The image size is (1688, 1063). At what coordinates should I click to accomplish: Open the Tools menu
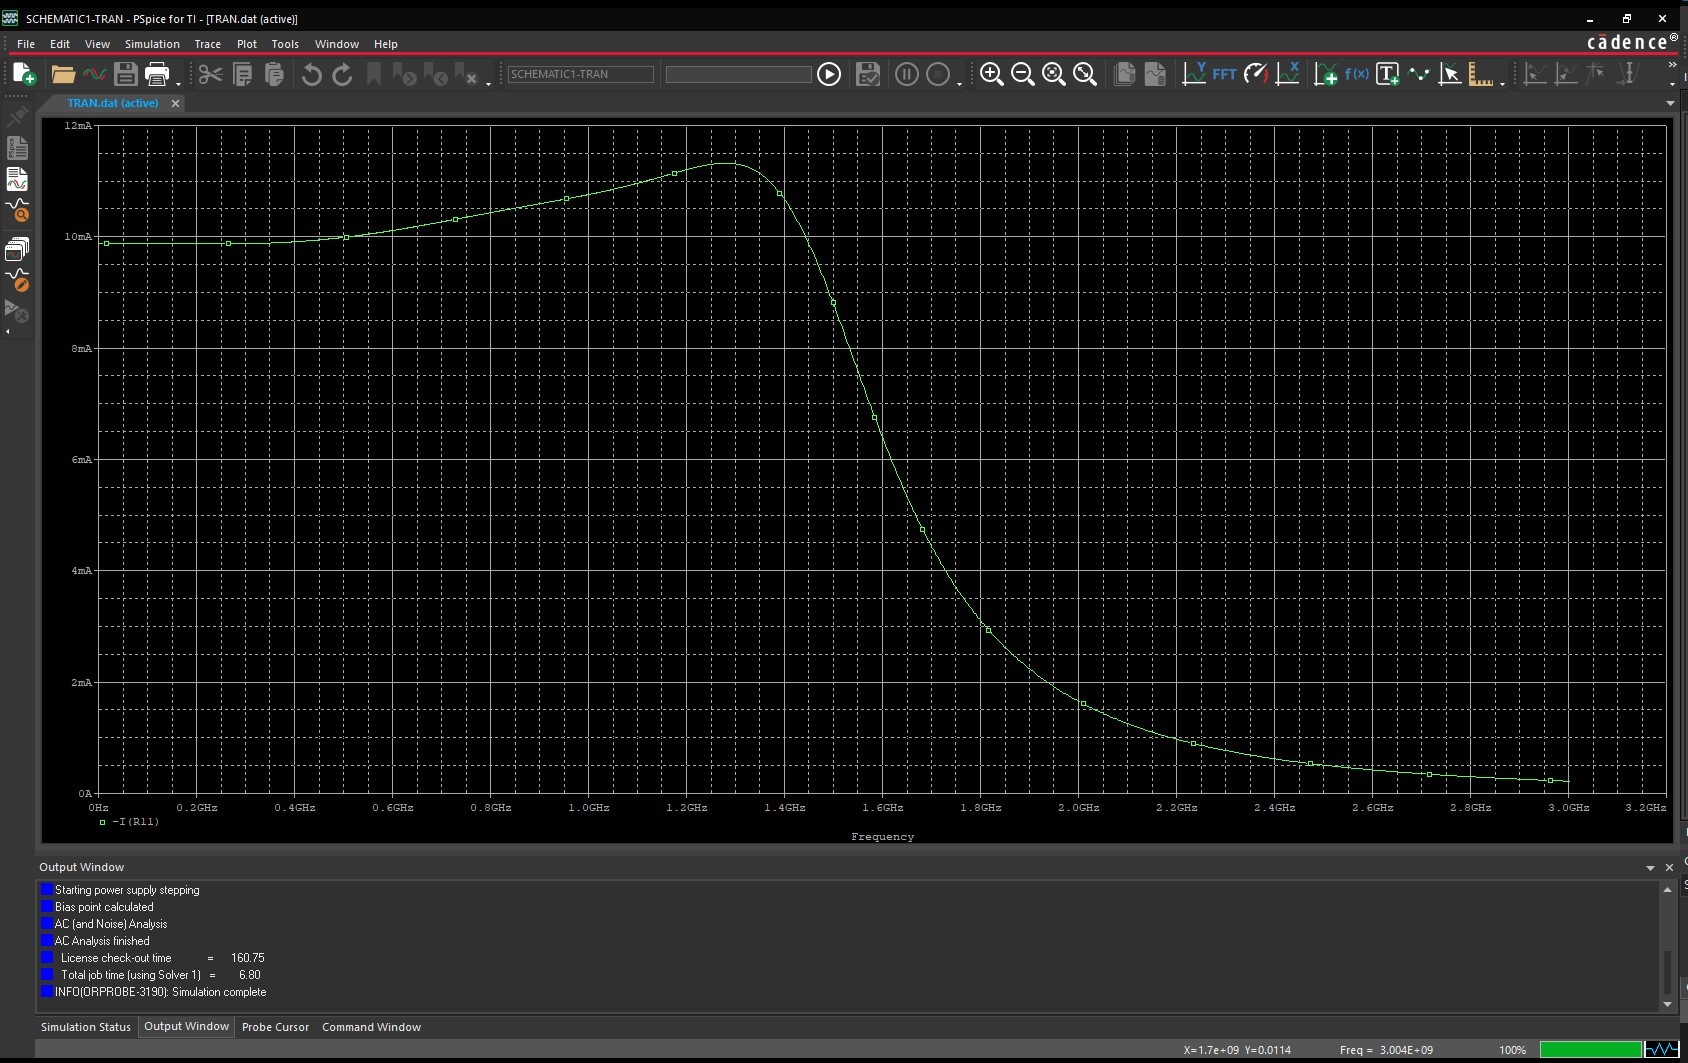(x=285, y=44)
